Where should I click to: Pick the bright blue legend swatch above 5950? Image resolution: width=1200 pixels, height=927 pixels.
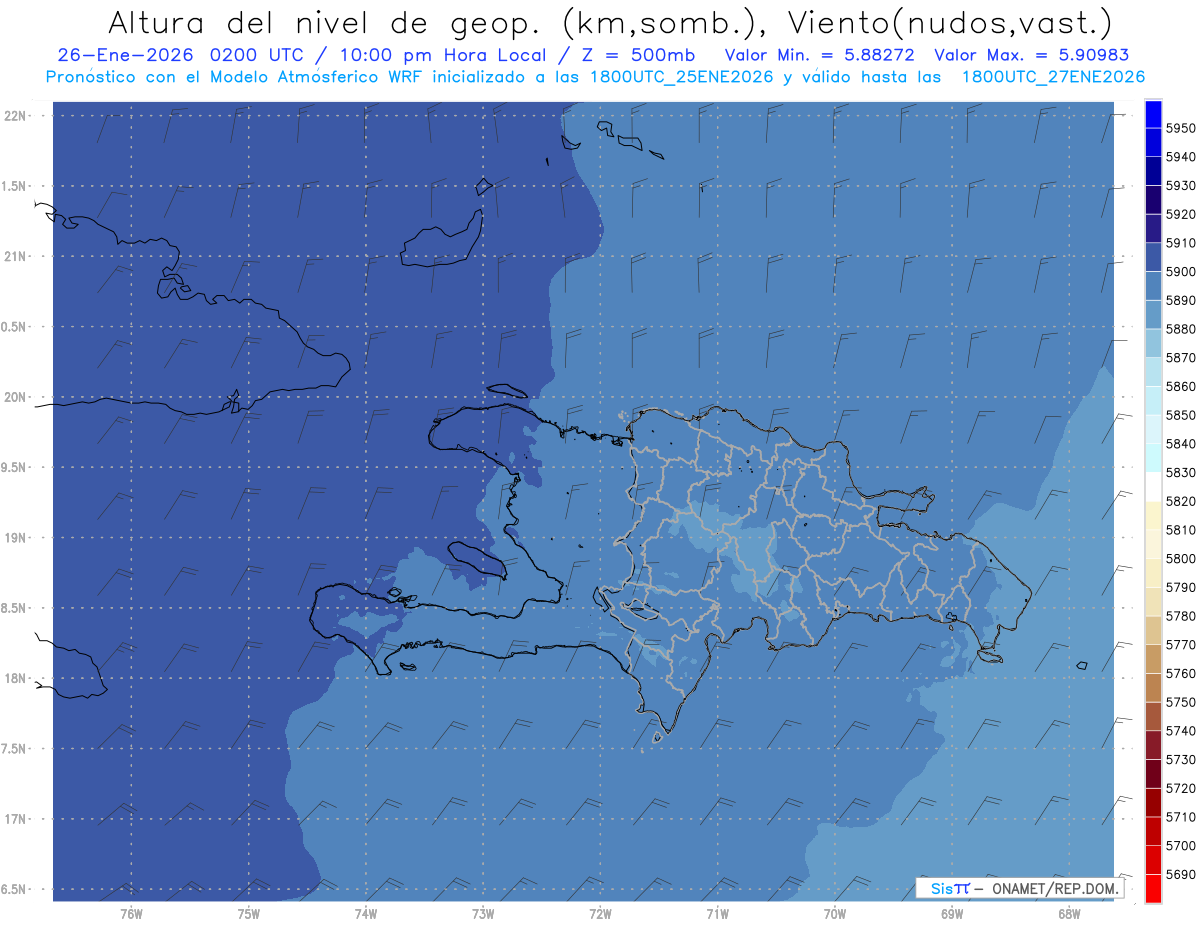[x=1152, y=113]
